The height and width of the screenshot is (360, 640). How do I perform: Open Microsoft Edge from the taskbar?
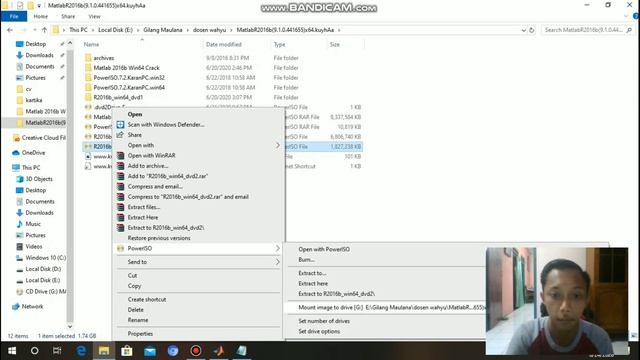tap(81, 351)
